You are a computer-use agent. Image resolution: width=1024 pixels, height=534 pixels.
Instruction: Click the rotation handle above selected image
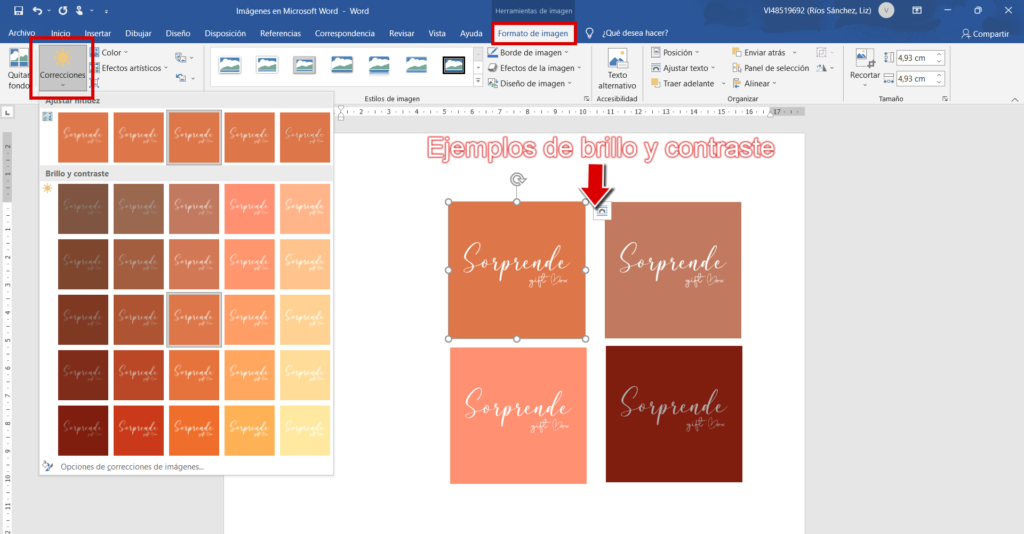coord(516,180)
